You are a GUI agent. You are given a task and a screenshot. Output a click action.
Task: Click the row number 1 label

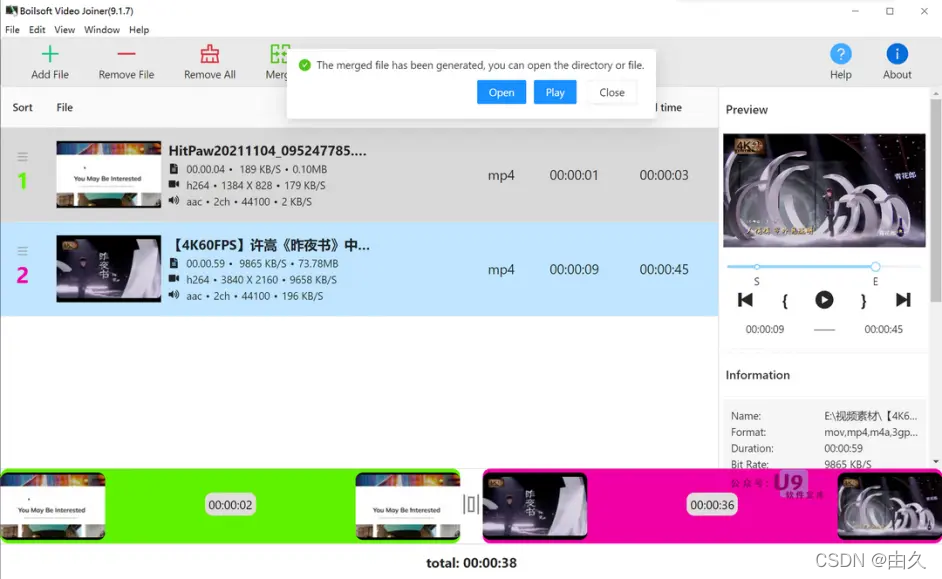coord(22,181)
